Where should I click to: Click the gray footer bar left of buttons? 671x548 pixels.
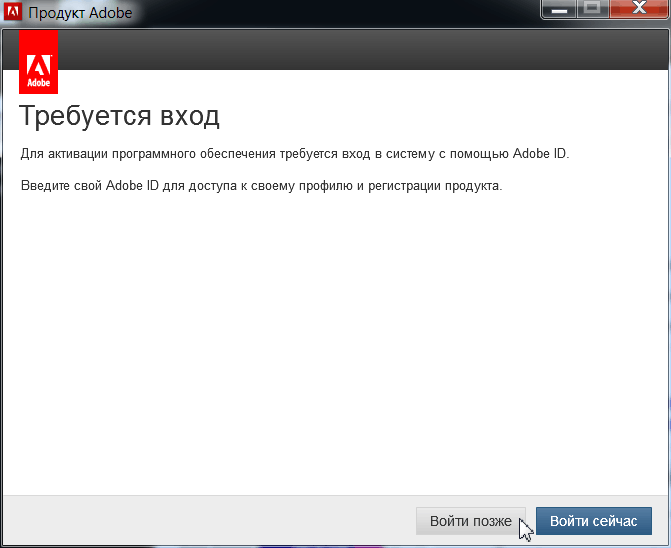pyautogui.click(x=200, y=521)
